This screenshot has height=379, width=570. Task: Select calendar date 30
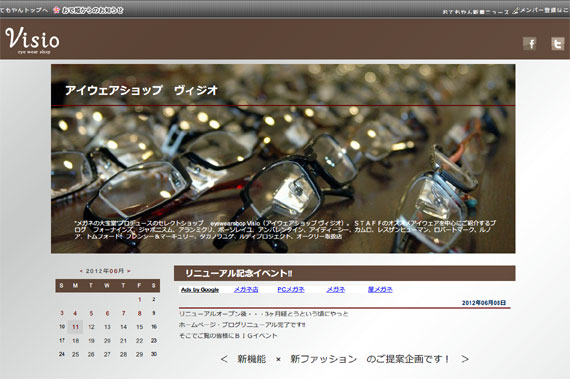tap(154, 354)
